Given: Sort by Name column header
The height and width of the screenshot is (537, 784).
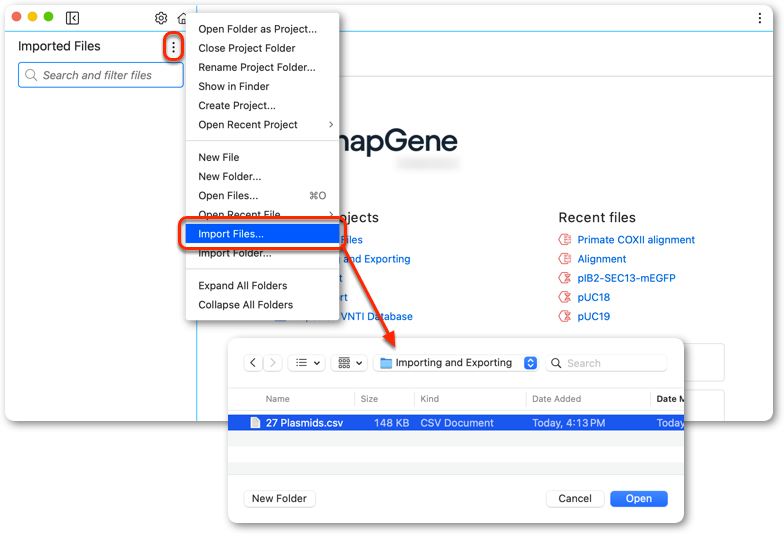Looking at the screenshot, I should tap(278, 399).
